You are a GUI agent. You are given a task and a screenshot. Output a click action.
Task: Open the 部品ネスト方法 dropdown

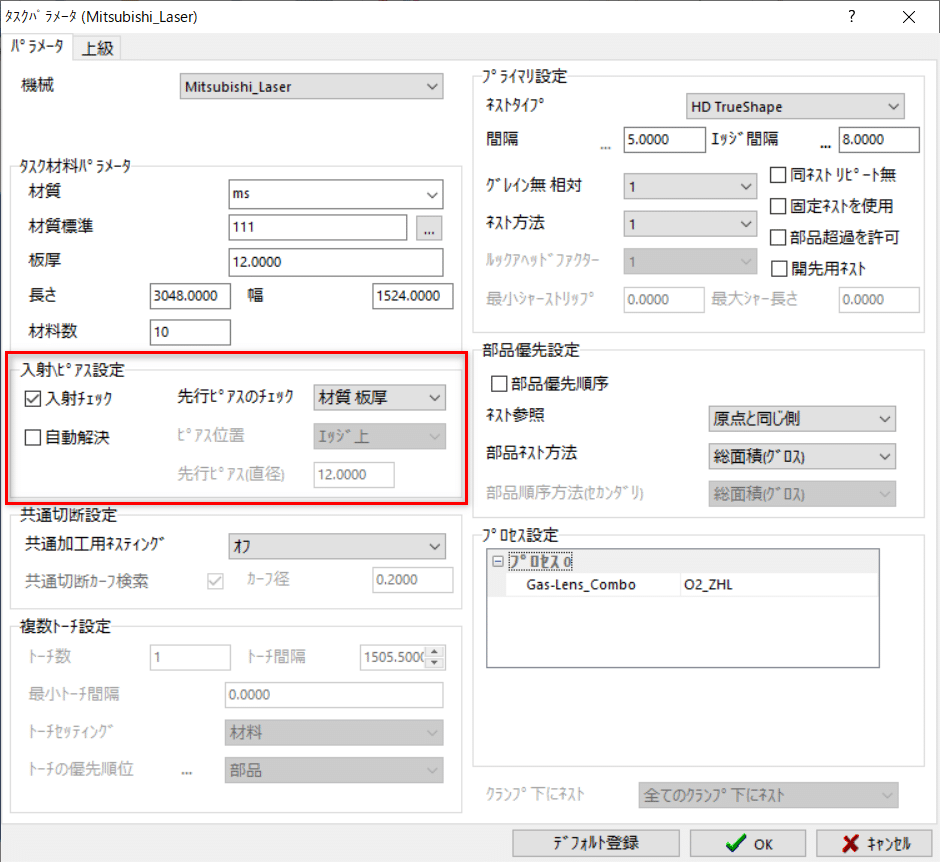click(802, 457)
